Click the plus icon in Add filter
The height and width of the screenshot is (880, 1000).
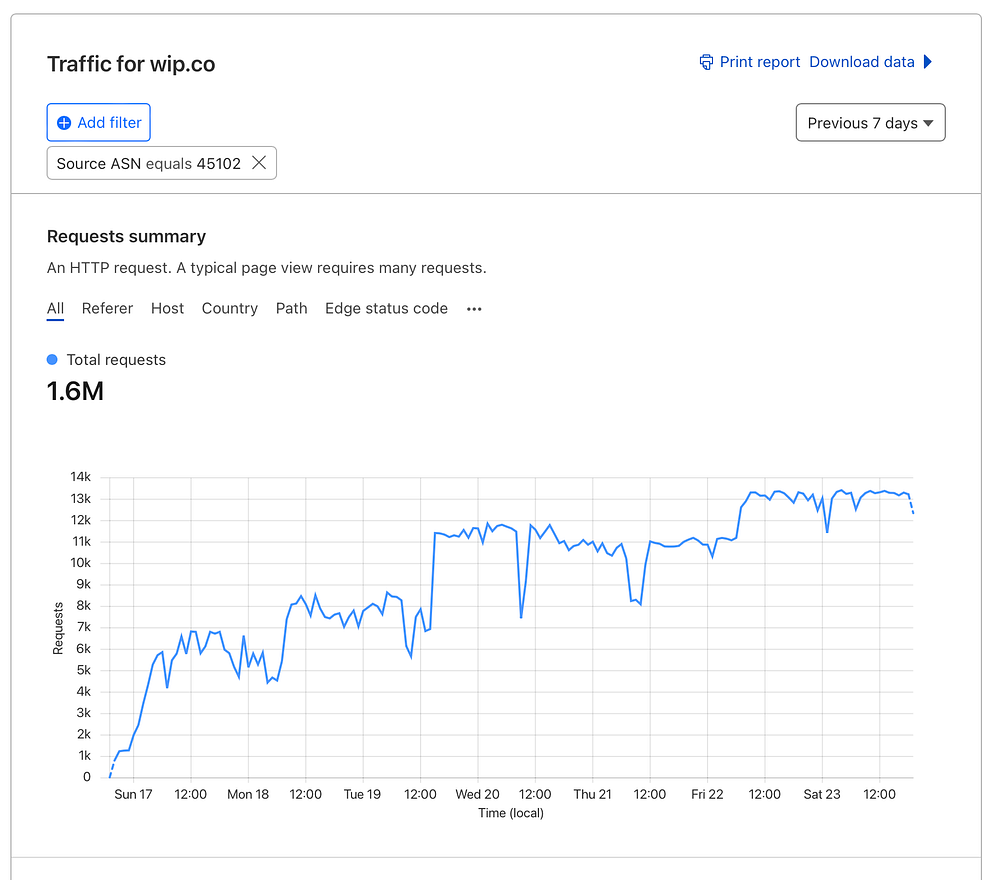[64, 123]
